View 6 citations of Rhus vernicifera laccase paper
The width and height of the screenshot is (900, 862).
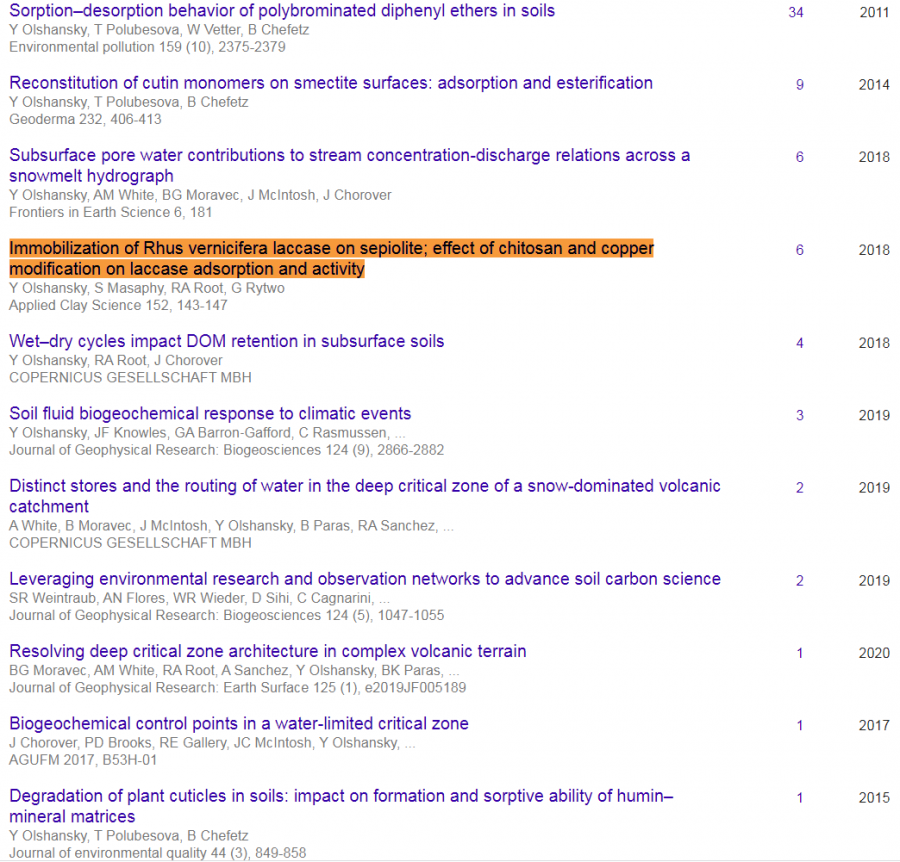[x=800, y=250]
